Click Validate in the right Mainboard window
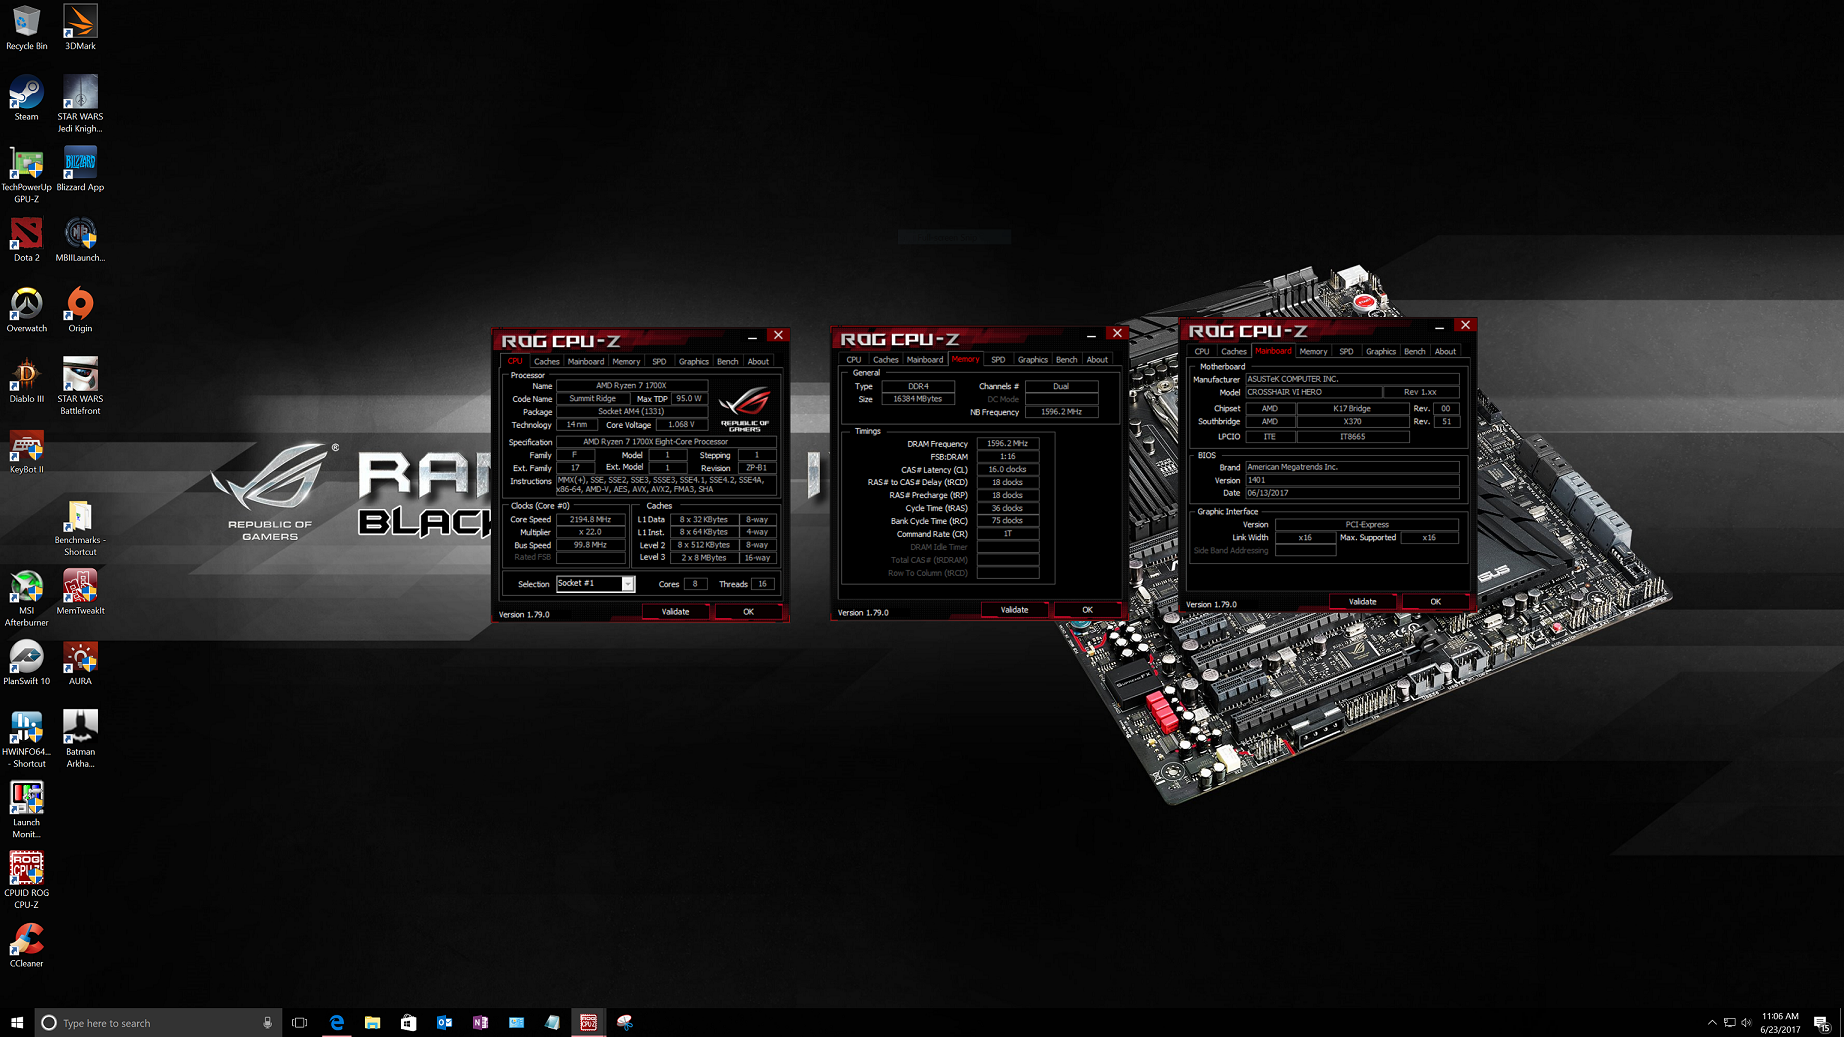Screen dimensions: 1844x1037 pos(1362,602)
